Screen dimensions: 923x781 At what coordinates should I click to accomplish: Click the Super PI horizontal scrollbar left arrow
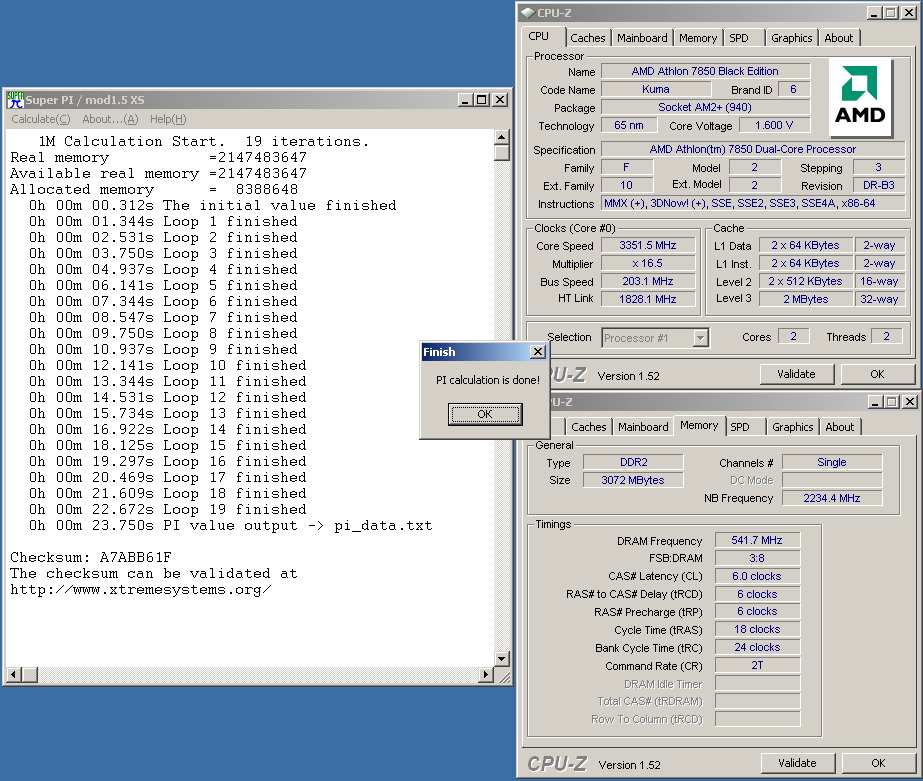tap(14, 674)
